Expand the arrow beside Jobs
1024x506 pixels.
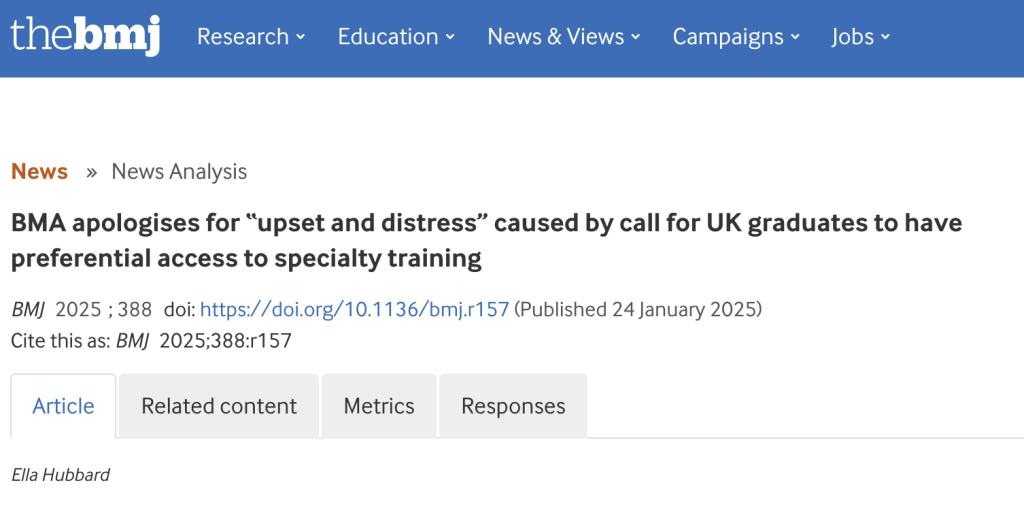point(885,38)
